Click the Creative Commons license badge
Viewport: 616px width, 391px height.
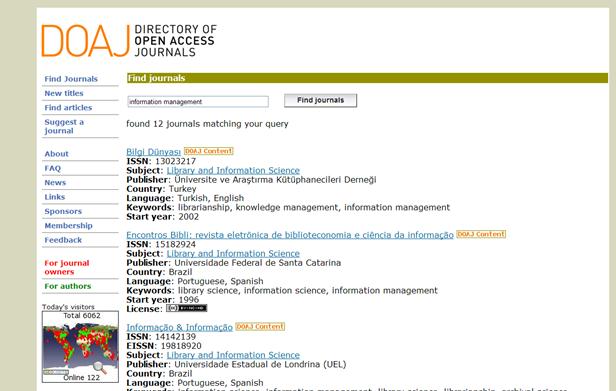pyautogui.click(x=186, y=308)
